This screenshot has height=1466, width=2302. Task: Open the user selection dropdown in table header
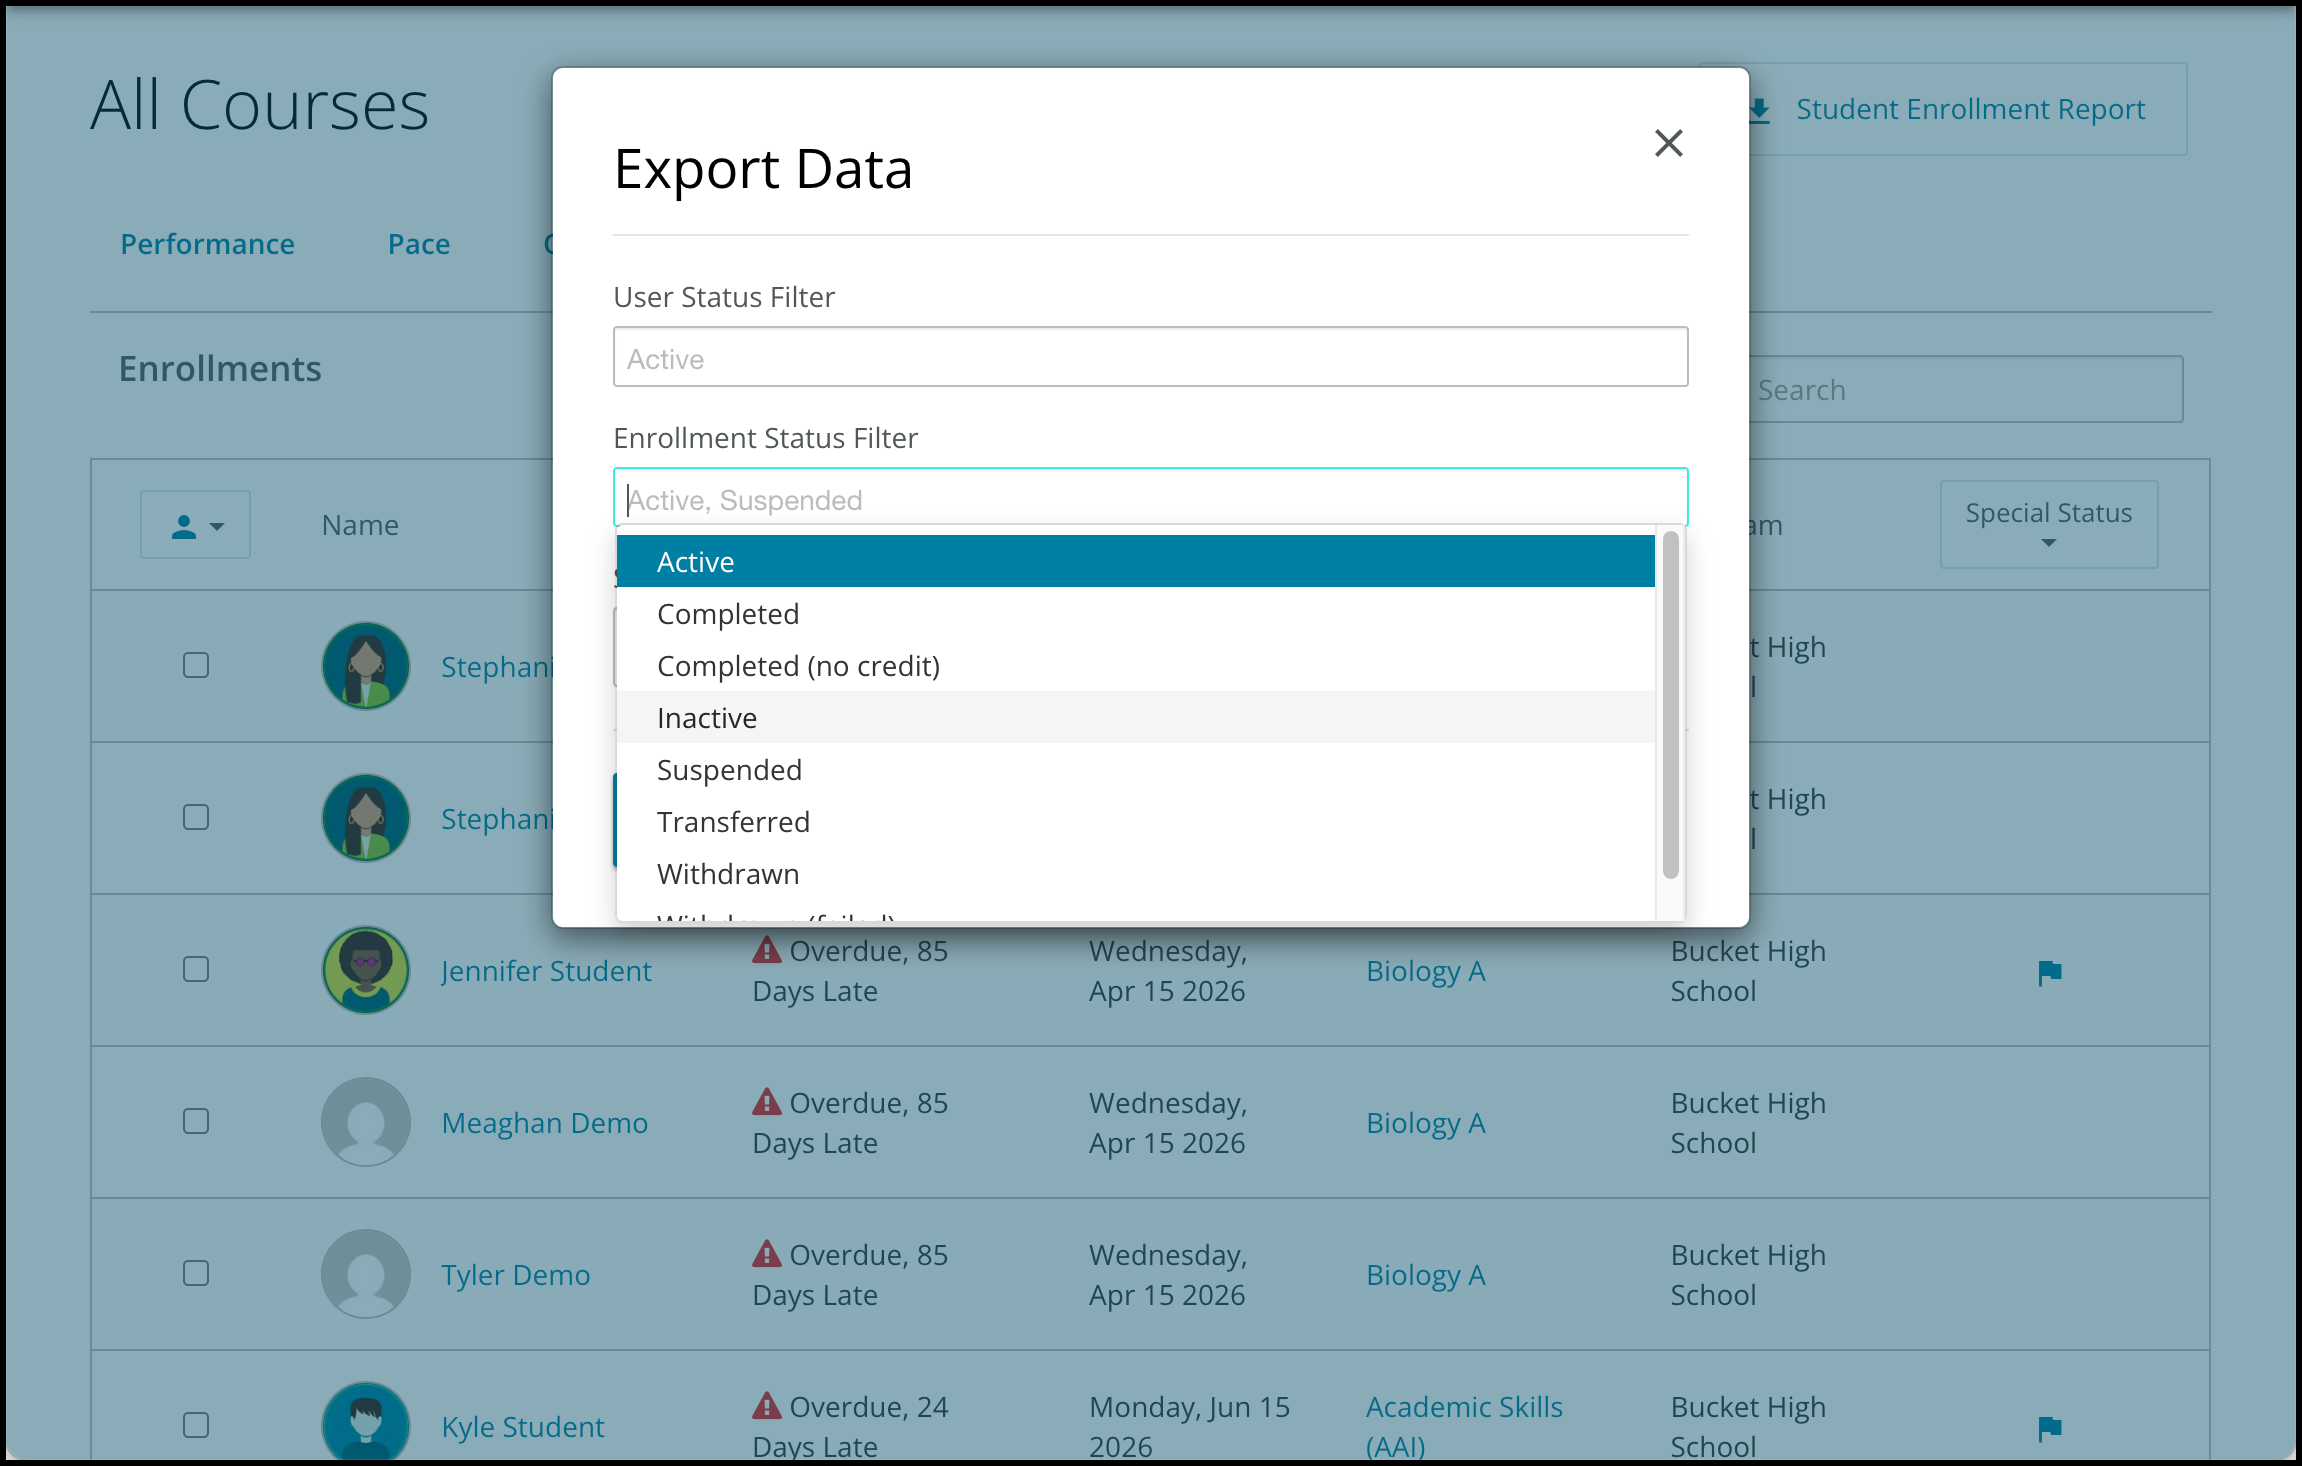click(195, 525)
